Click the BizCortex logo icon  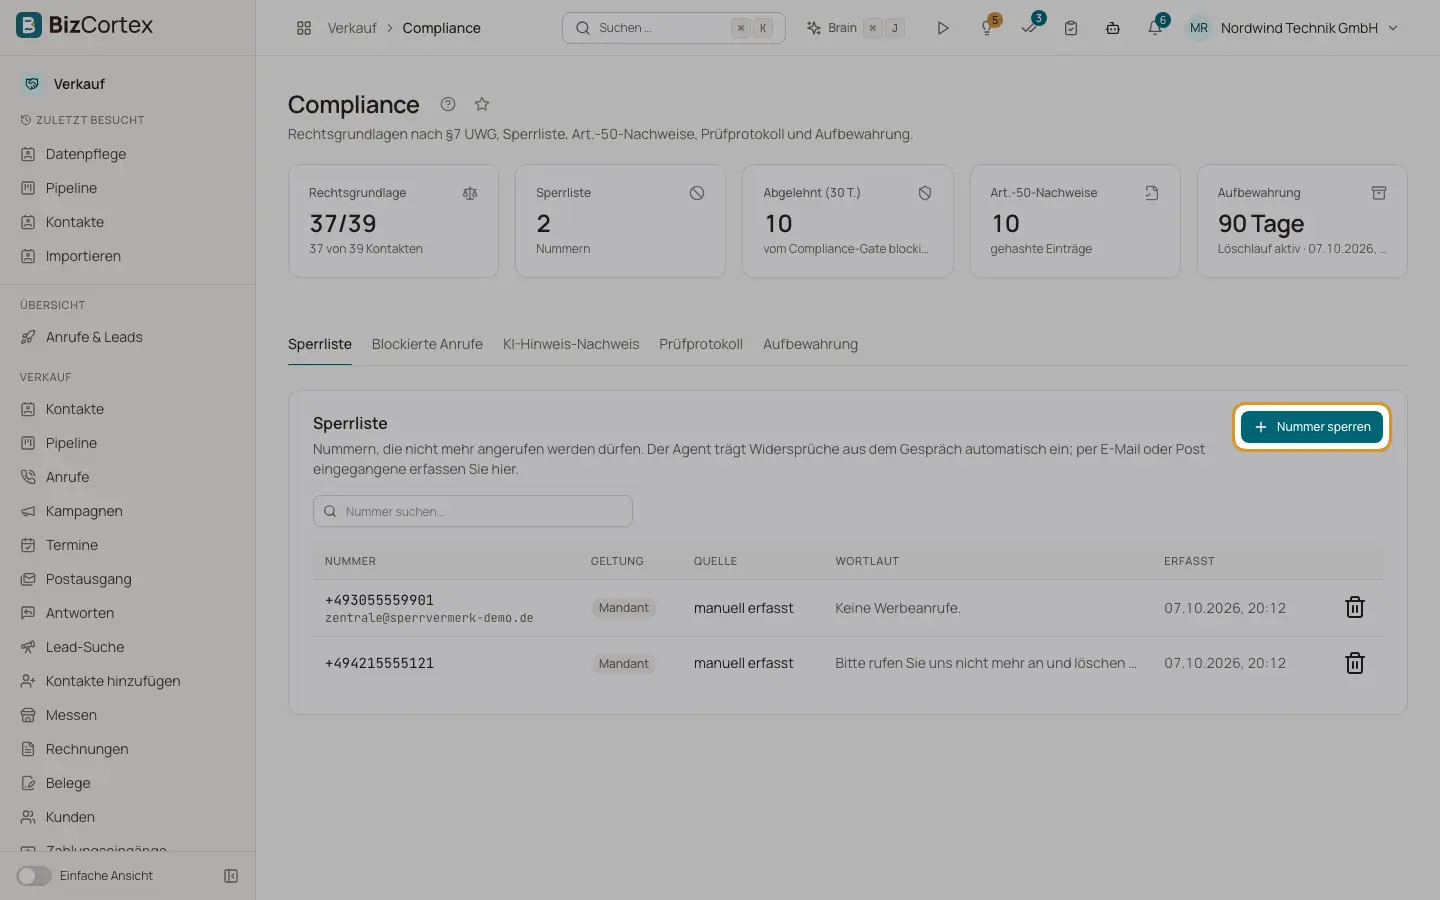click(29, 25)
